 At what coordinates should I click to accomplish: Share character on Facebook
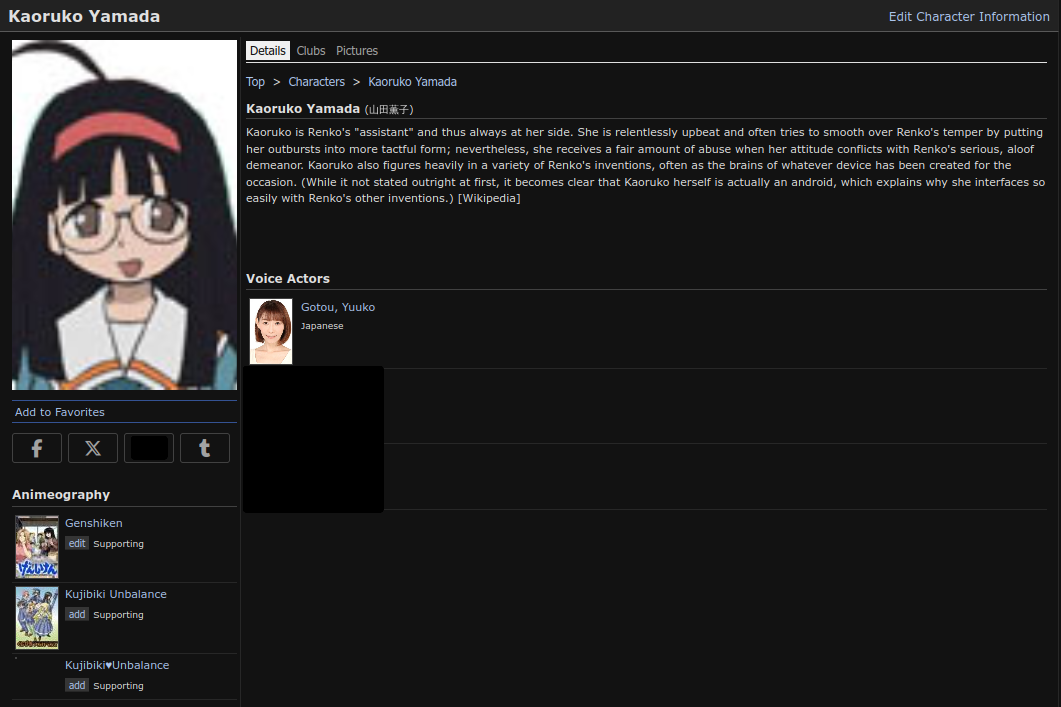pyautogui.click(x=37, y=448)
